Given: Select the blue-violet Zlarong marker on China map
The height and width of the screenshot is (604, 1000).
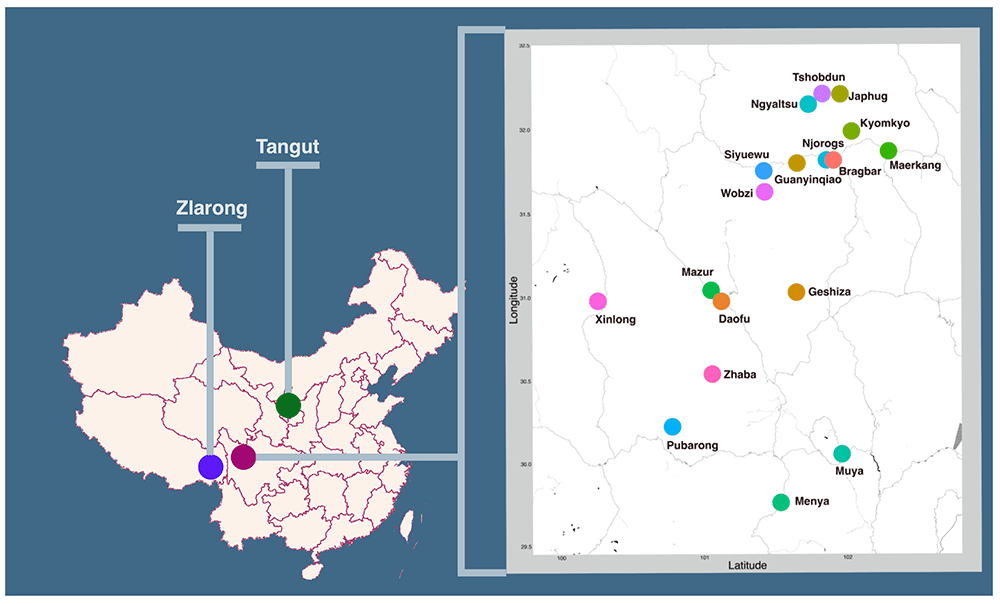Looking at the screenshot, I should click(210, 467).
